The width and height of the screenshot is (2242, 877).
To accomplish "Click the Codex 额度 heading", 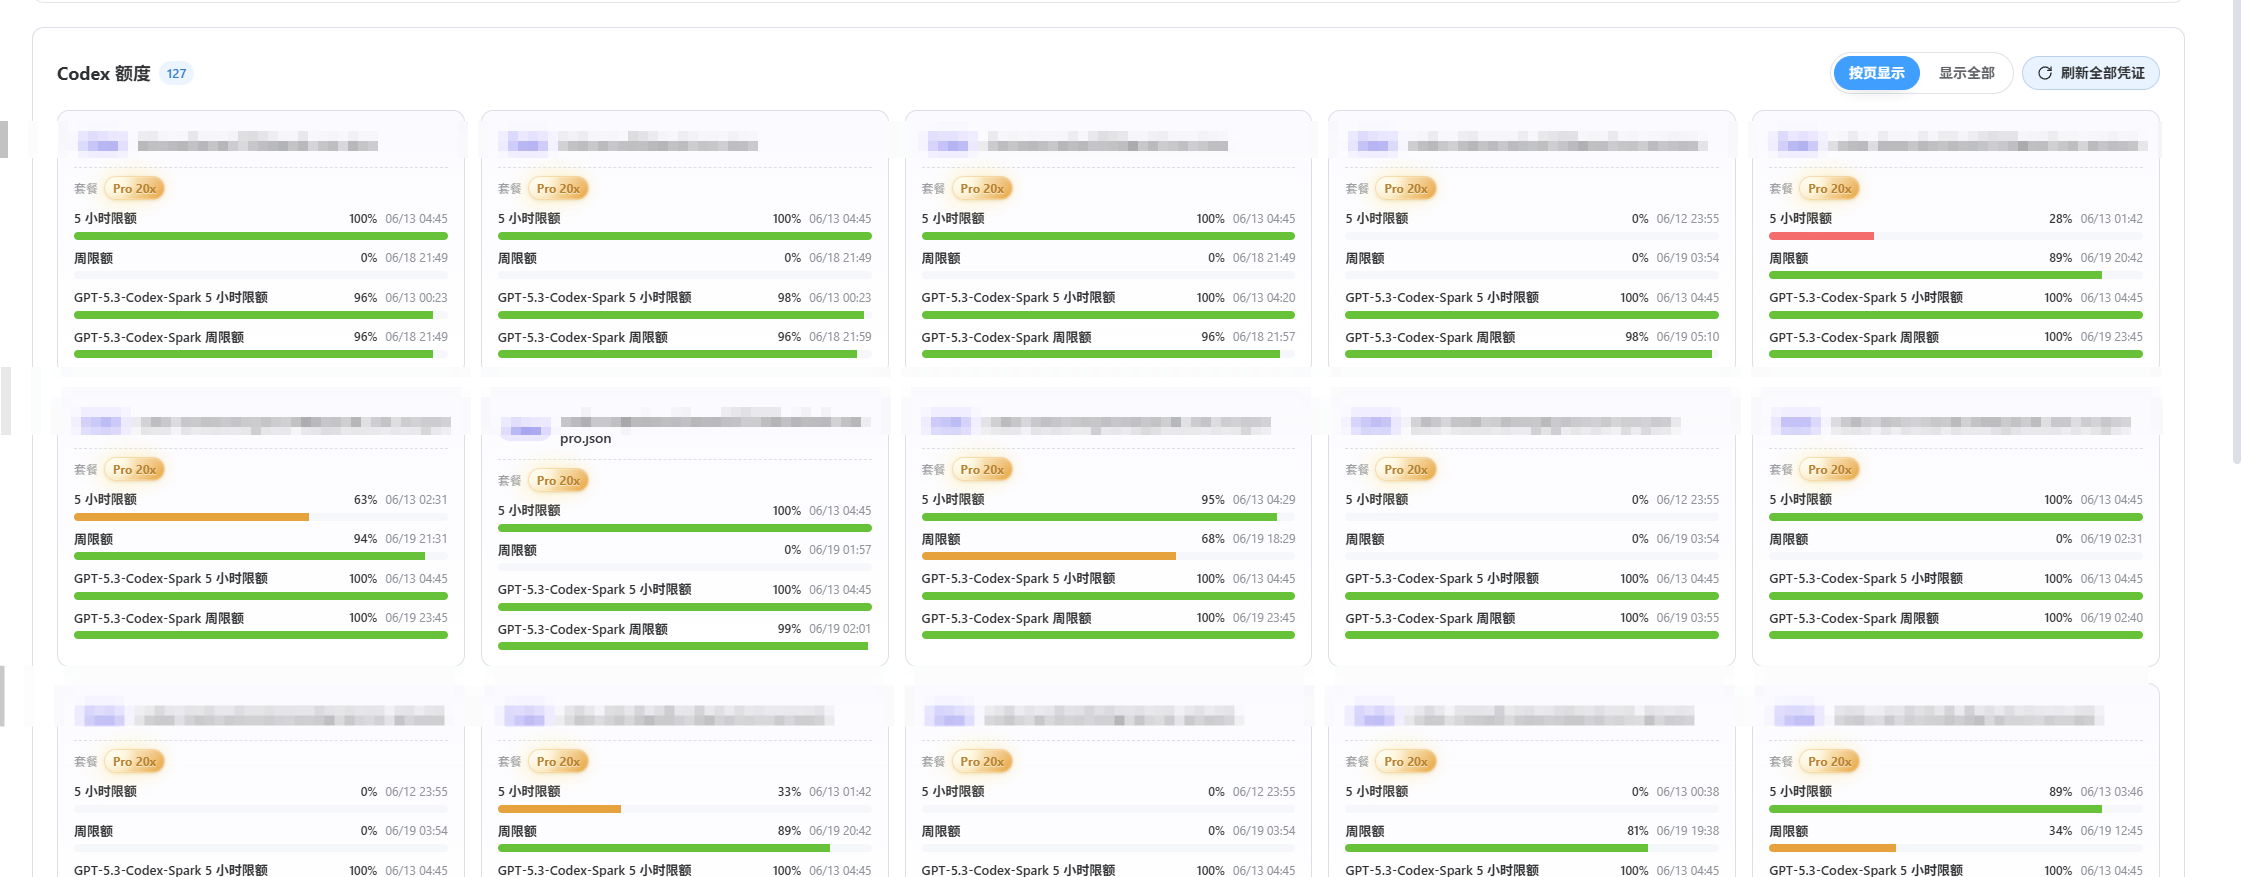I will [103, 73].
